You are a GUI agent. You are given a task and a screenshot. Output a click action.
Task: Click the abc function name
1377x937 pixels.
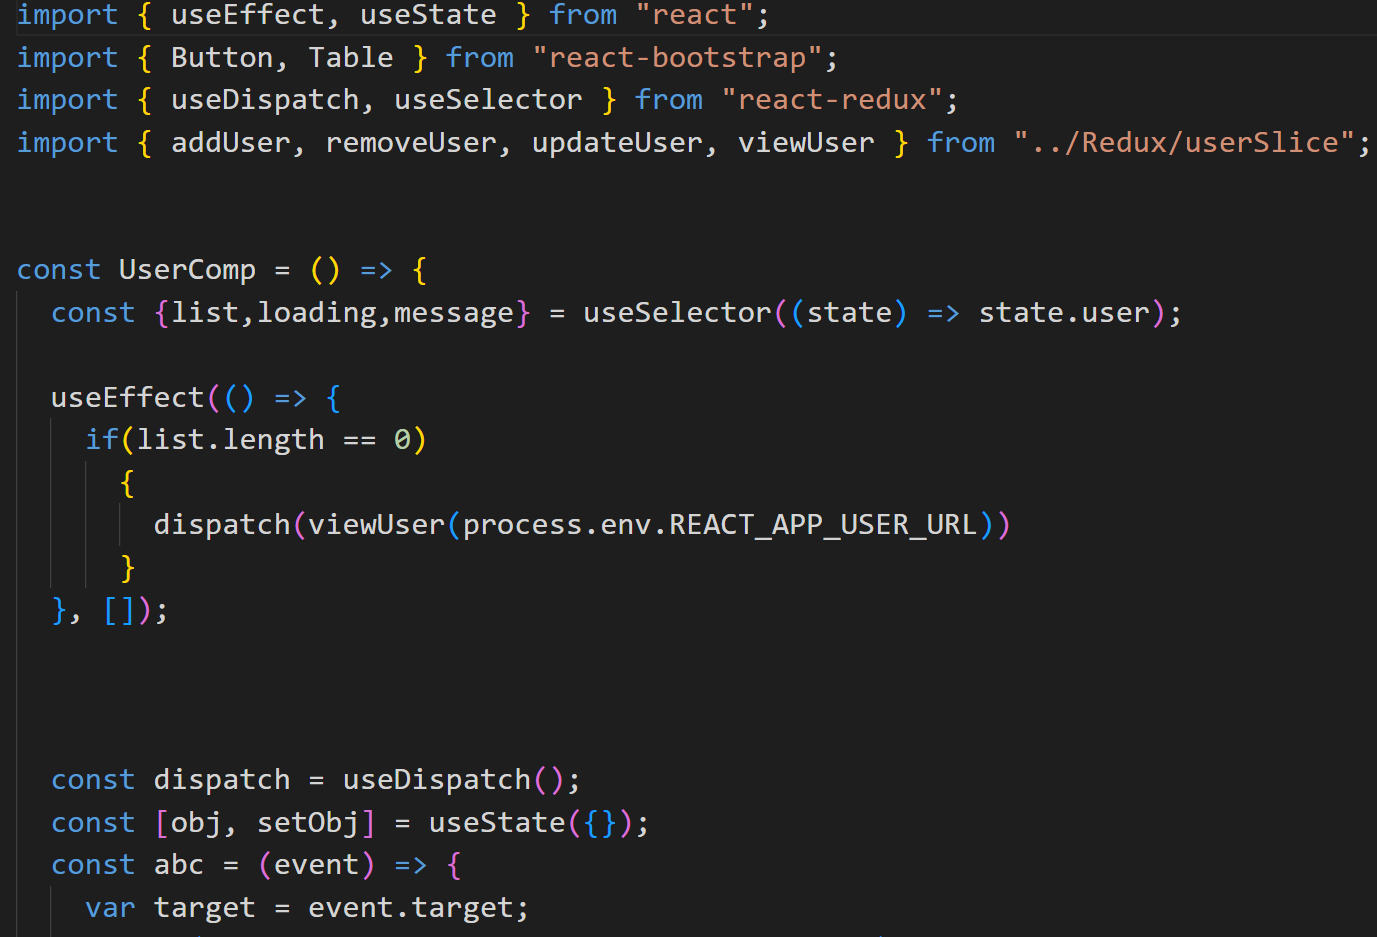click(179, 865)
